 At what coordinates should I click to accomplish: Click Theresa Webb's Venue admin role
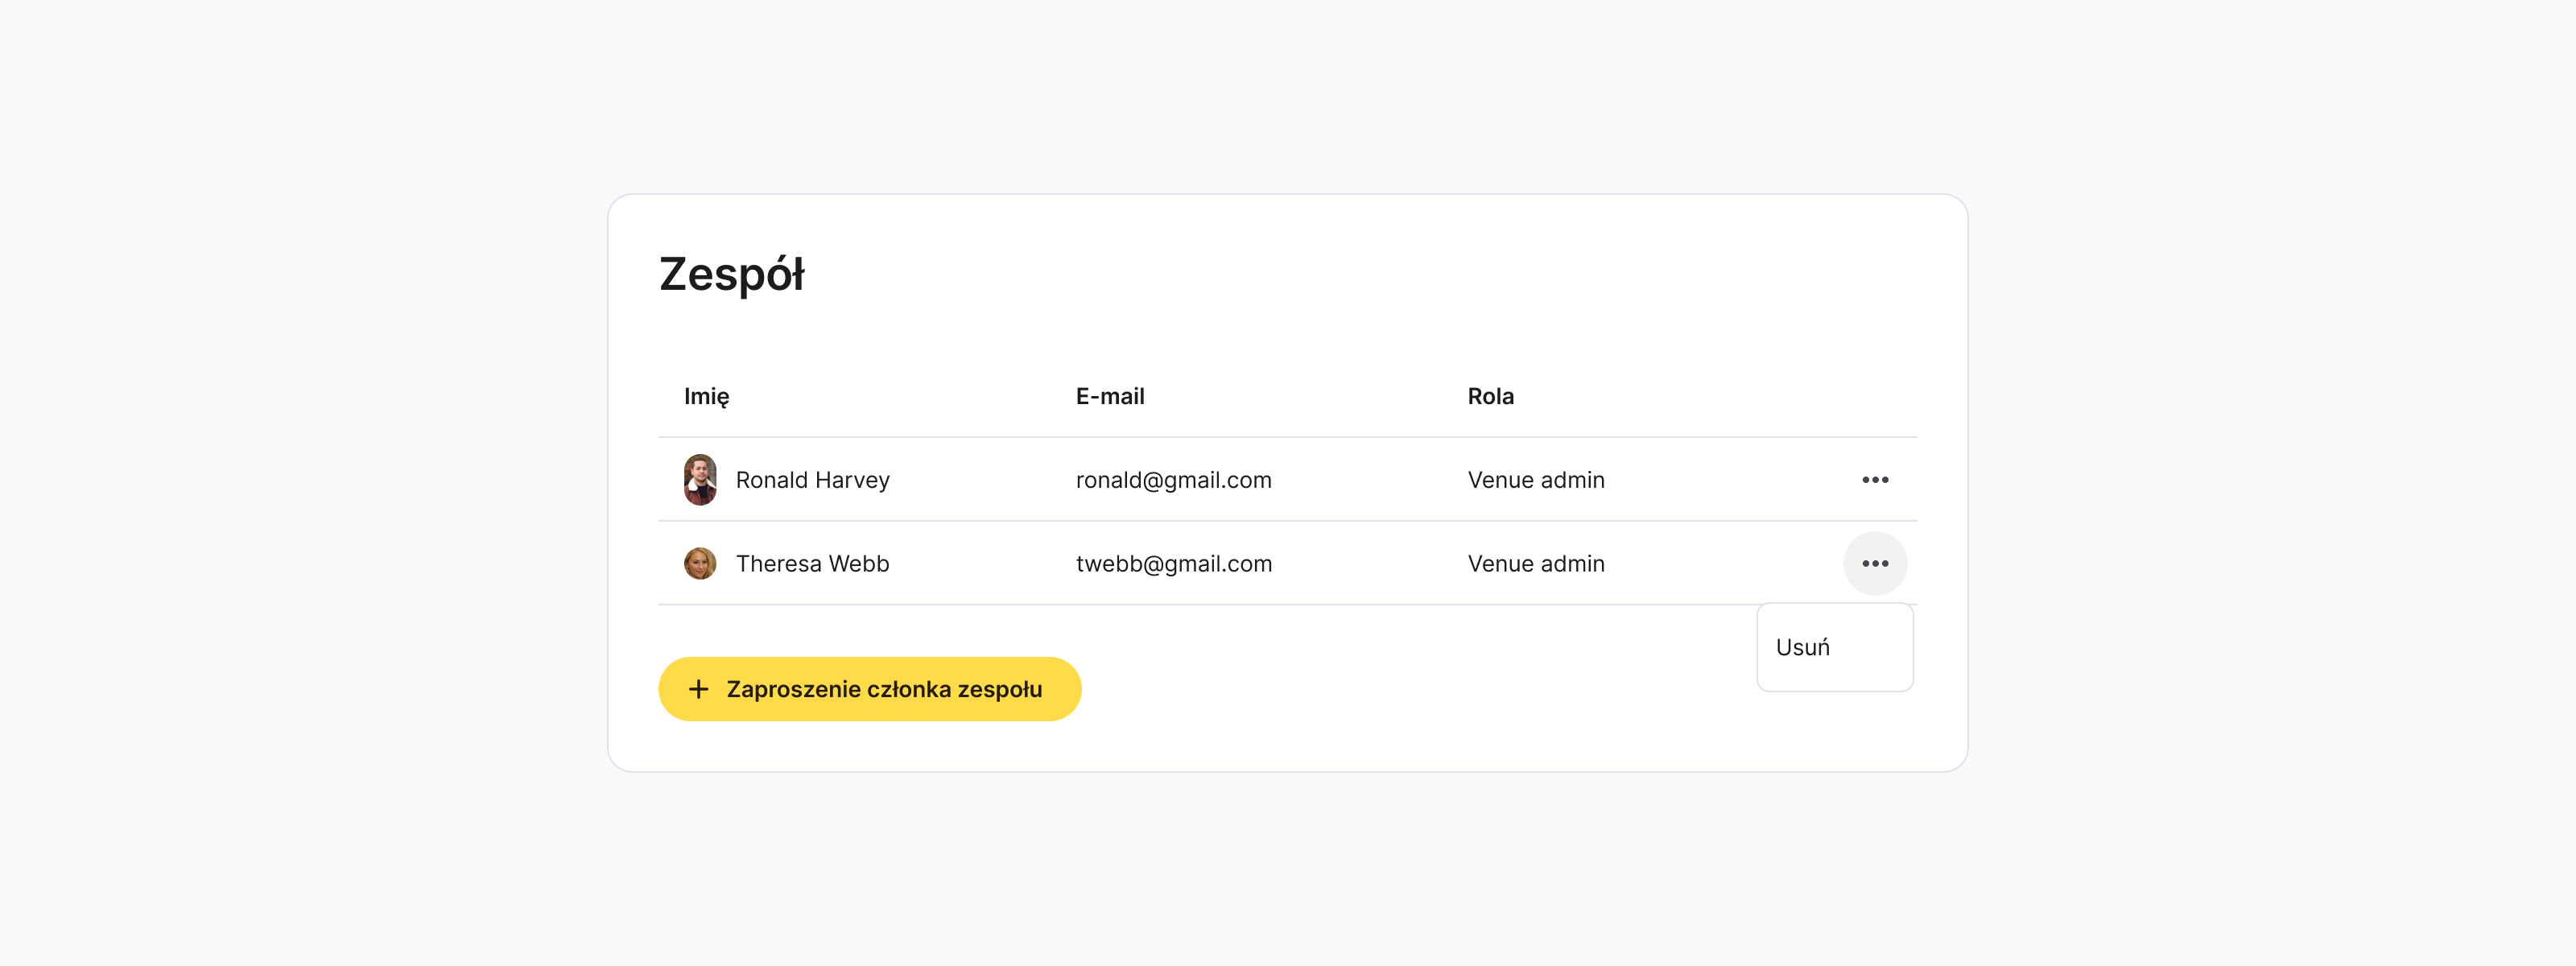pyautogui.click(x=1535, y=563)
